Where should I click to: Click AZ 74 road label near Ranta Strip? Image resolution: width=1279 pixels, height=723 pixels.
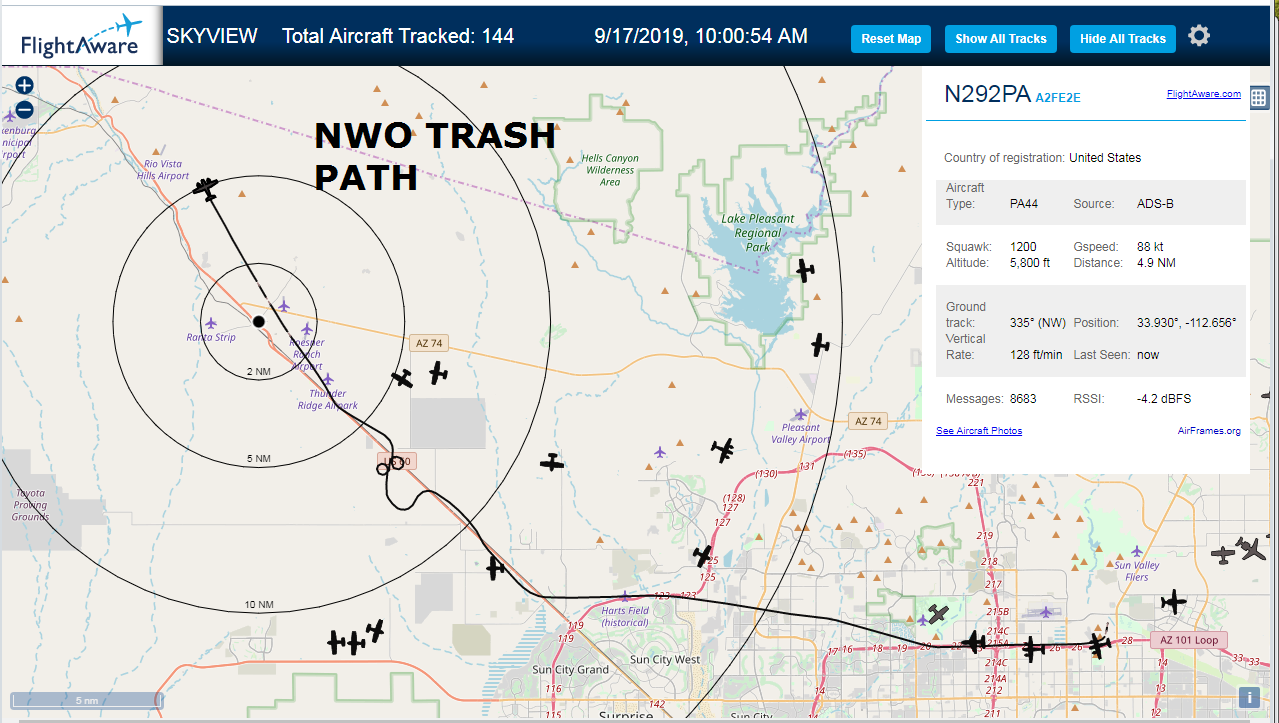tap(428, 343)
